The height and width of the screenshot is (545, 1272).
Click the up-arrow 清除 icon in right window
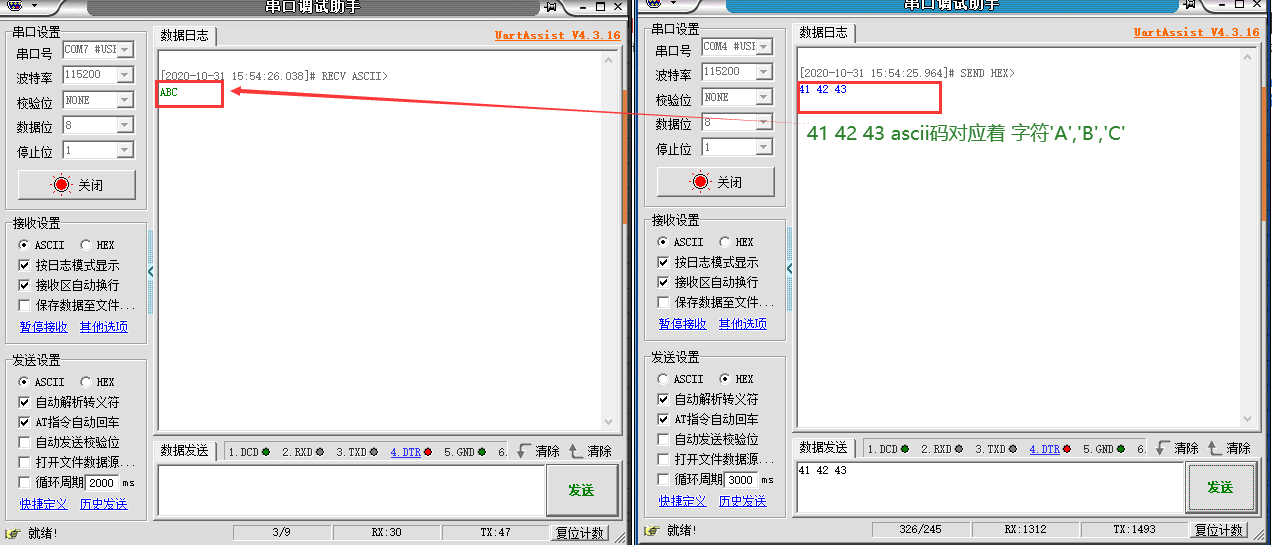(1214, 448)
